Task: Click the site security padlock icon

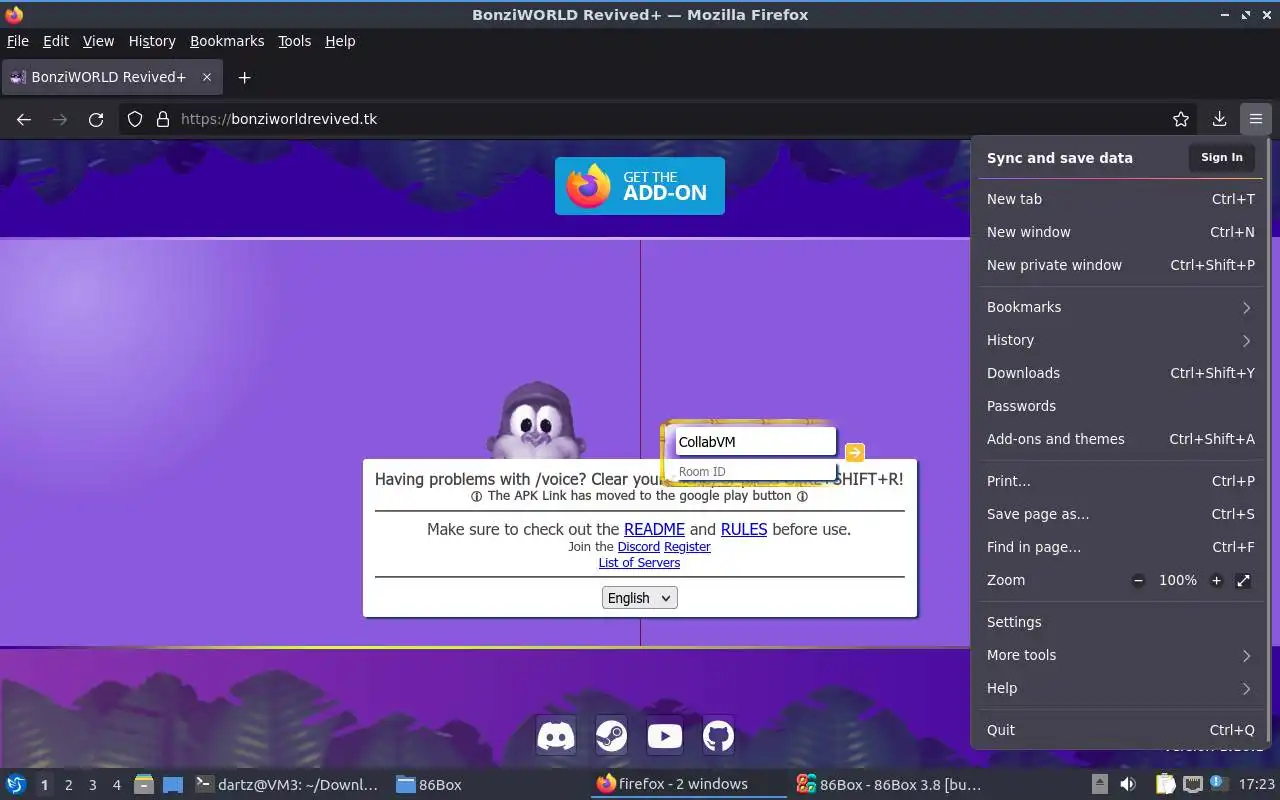Action: (x=163, y=119)
